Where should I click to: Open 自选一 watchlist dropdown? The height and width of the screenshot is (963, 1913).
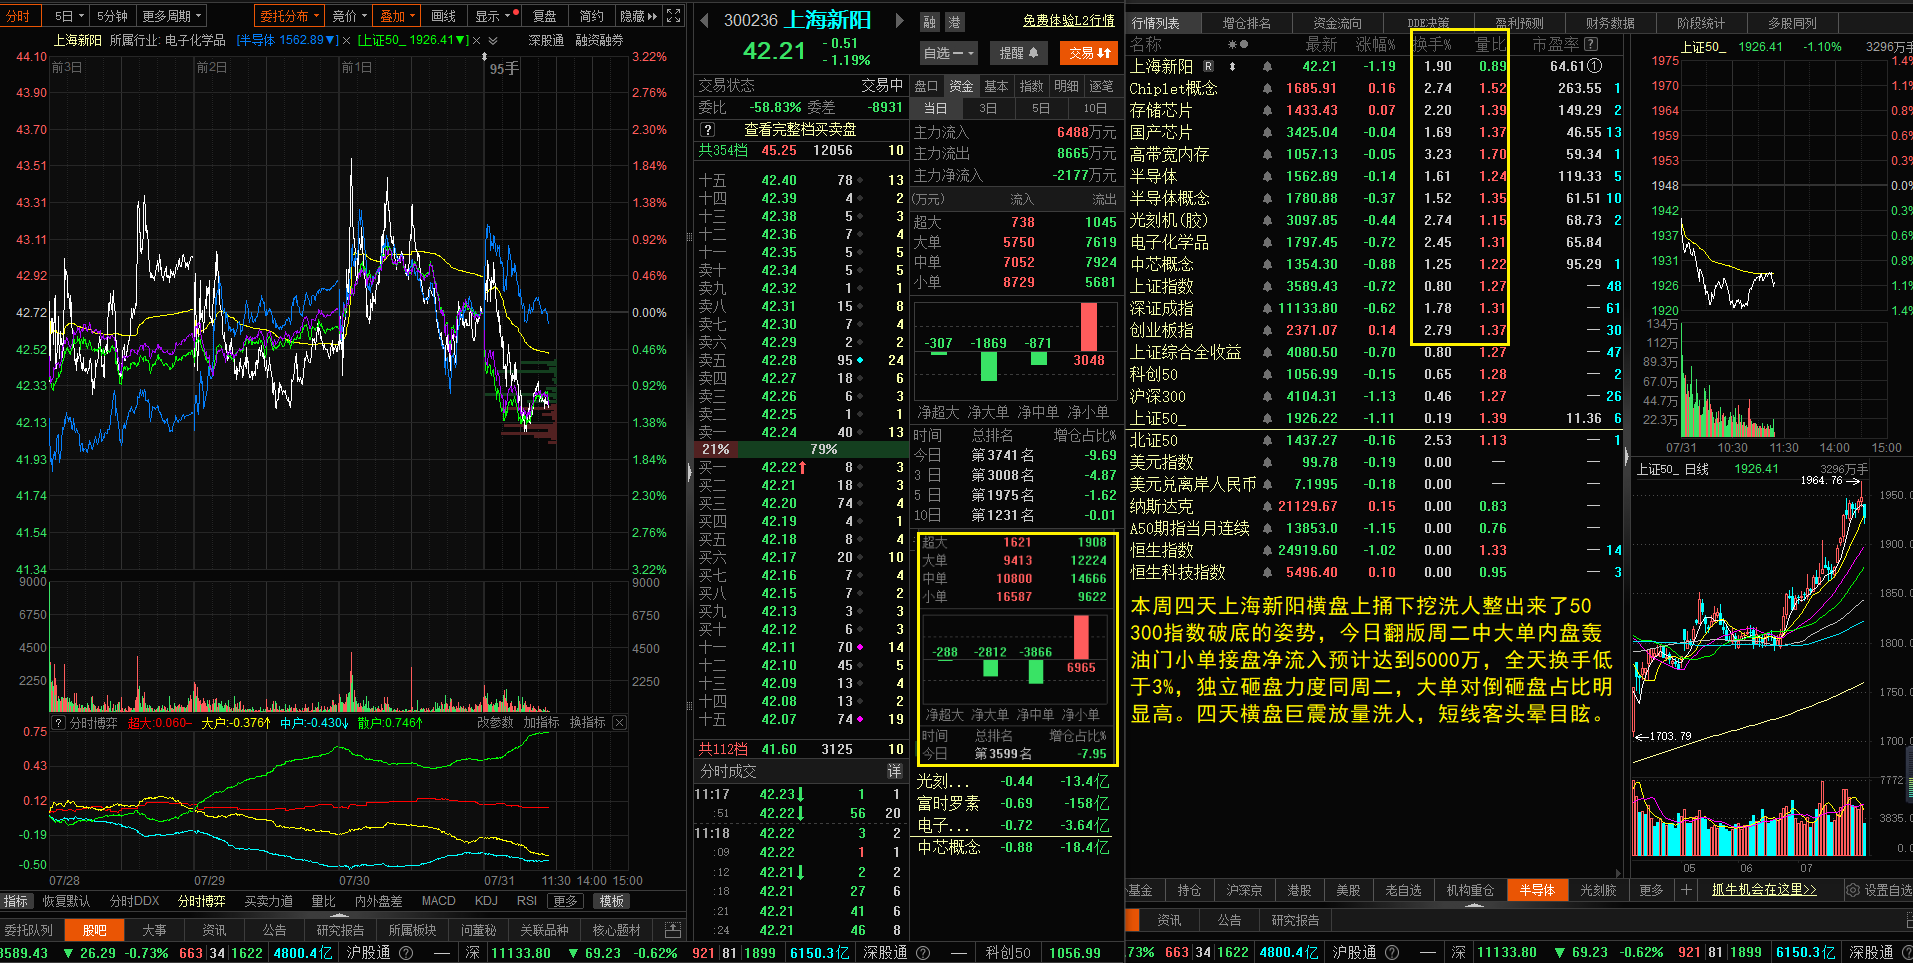[x=947, y=53]
